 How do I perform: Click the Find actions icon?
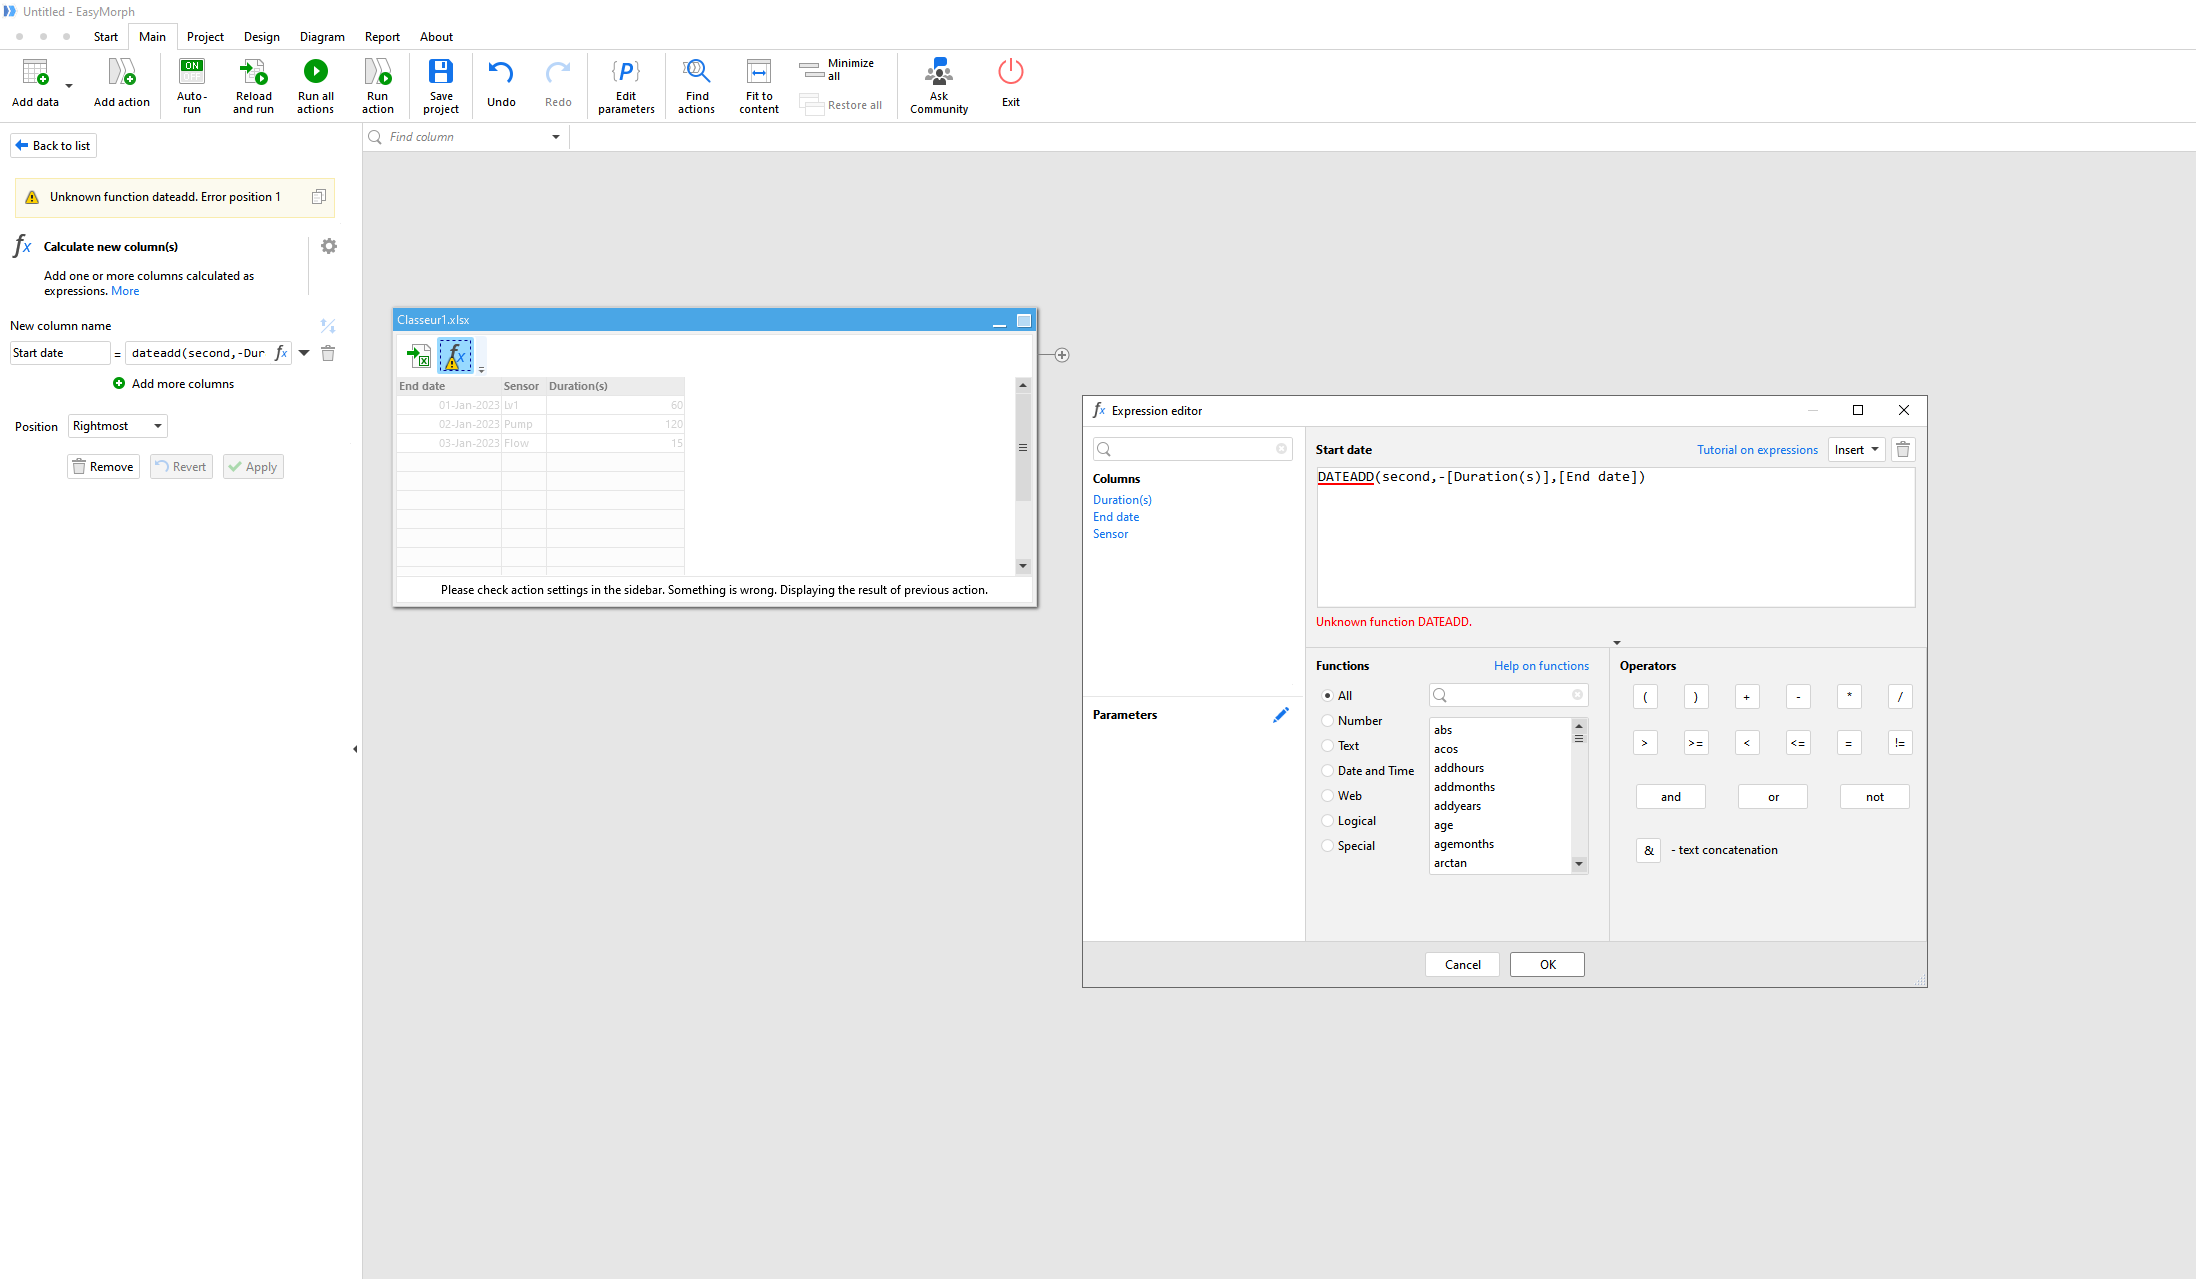(x=696, y=71)
